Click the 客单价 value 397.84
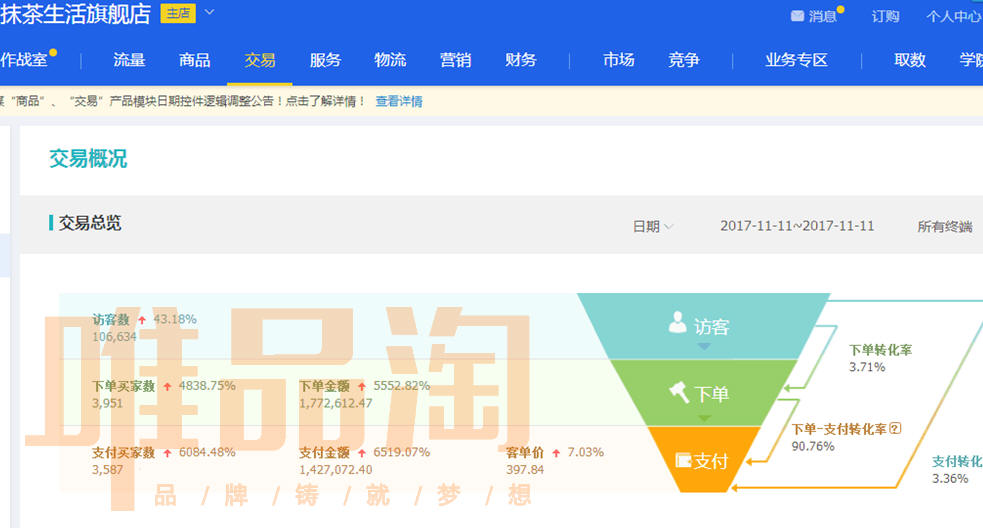The width and height of the screenshot is (983, 528). click(x=525, y=470)
